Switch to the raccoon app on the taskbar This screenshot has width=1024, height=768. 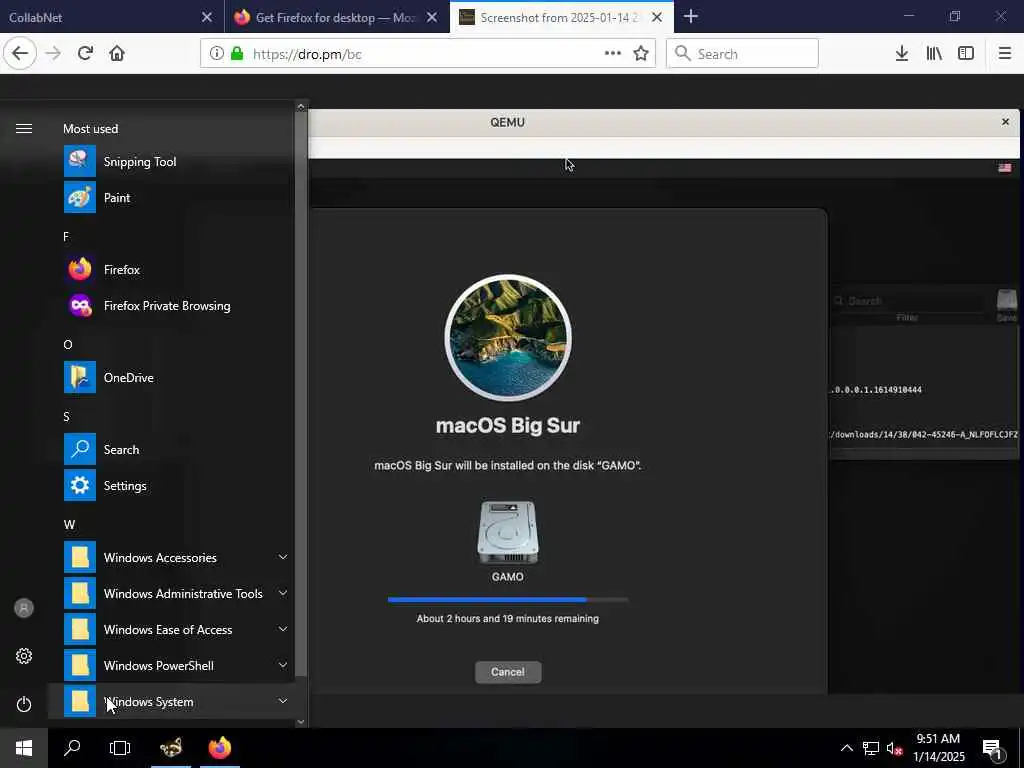click(171, 748)
